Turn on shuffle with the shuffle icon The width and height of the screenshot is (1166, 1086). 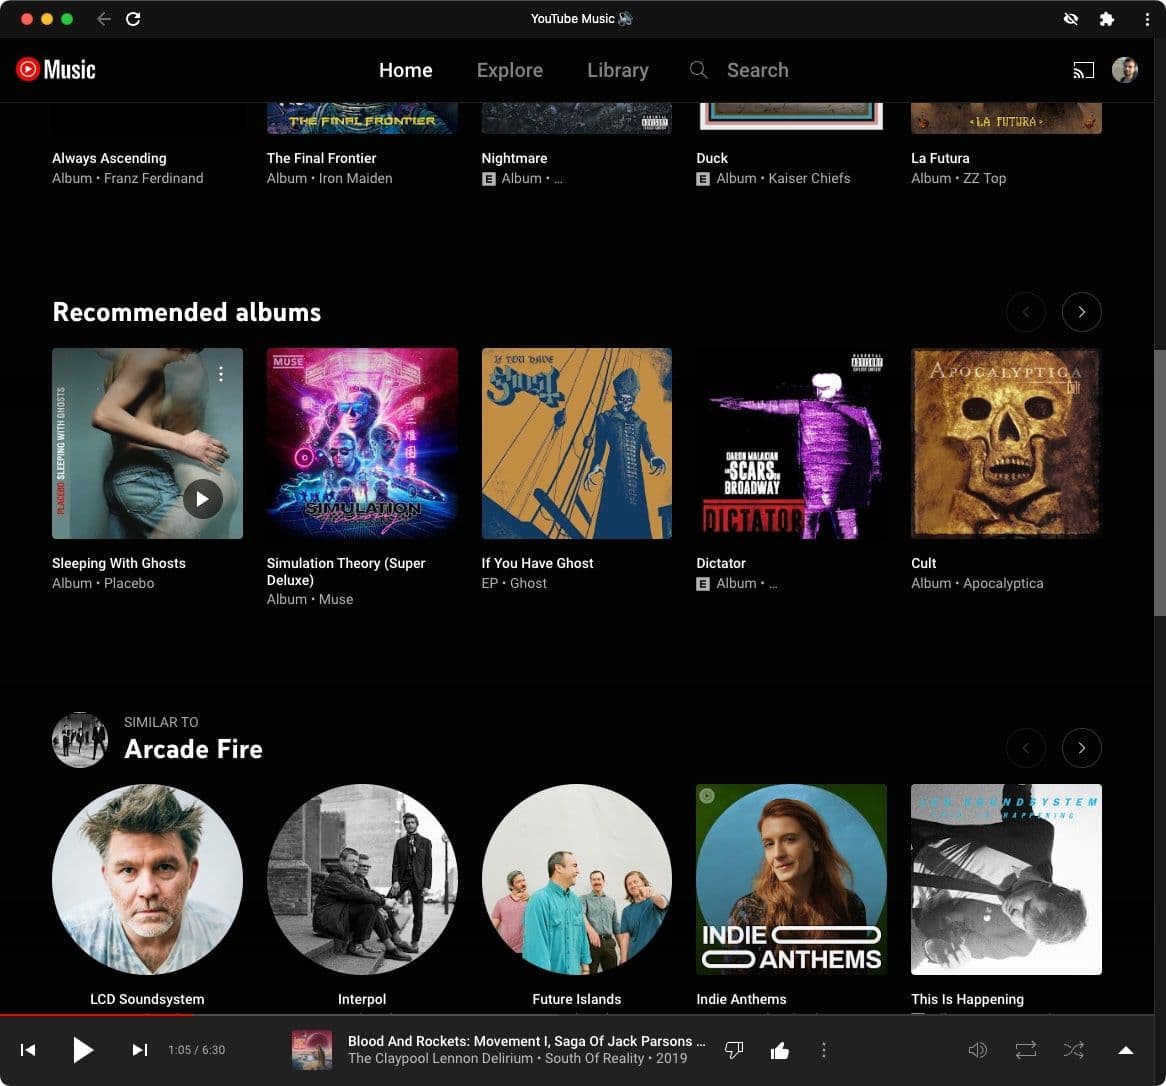[1074, 1050]
